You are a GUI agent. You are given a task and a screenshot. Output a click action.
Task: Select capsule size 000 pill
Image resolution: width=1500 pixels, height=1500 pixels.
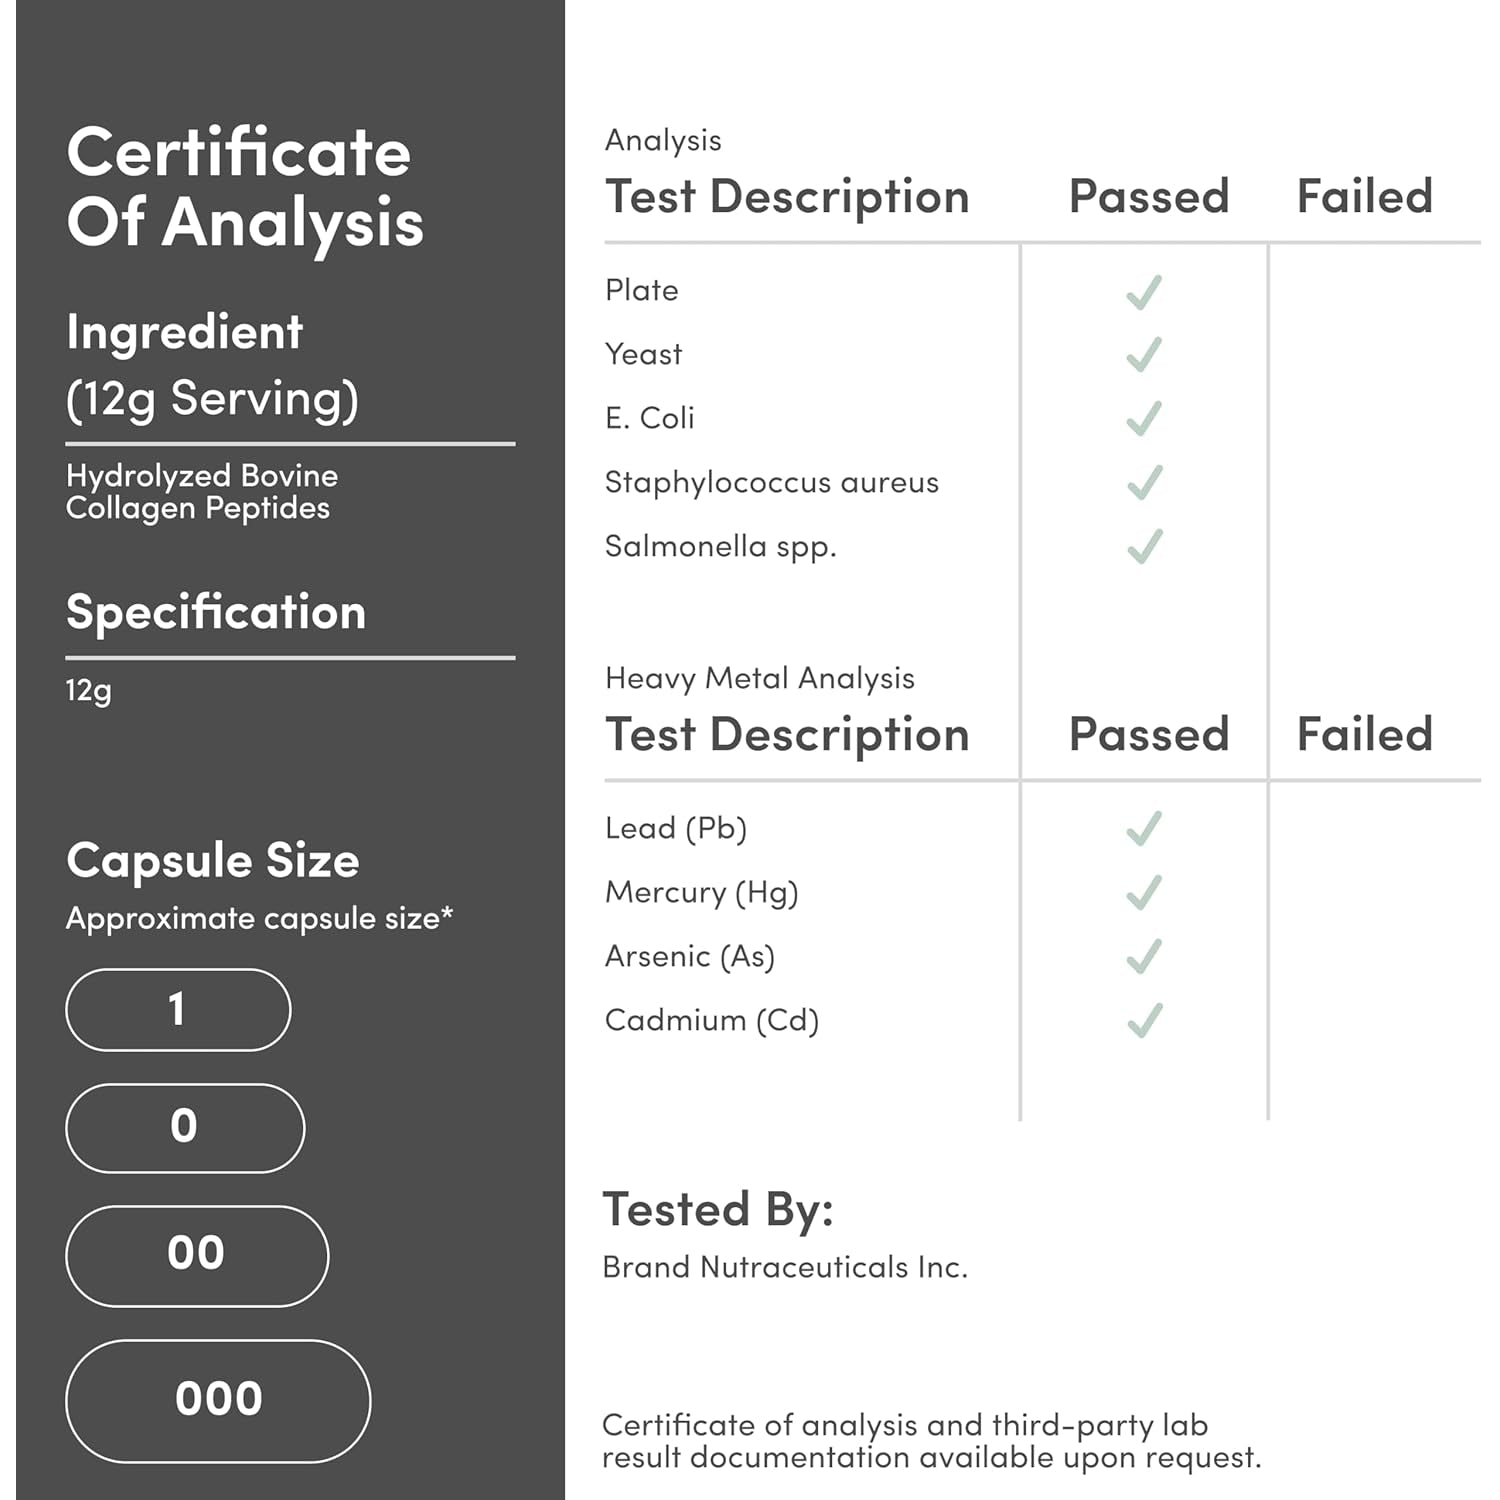click(218, 1401)
